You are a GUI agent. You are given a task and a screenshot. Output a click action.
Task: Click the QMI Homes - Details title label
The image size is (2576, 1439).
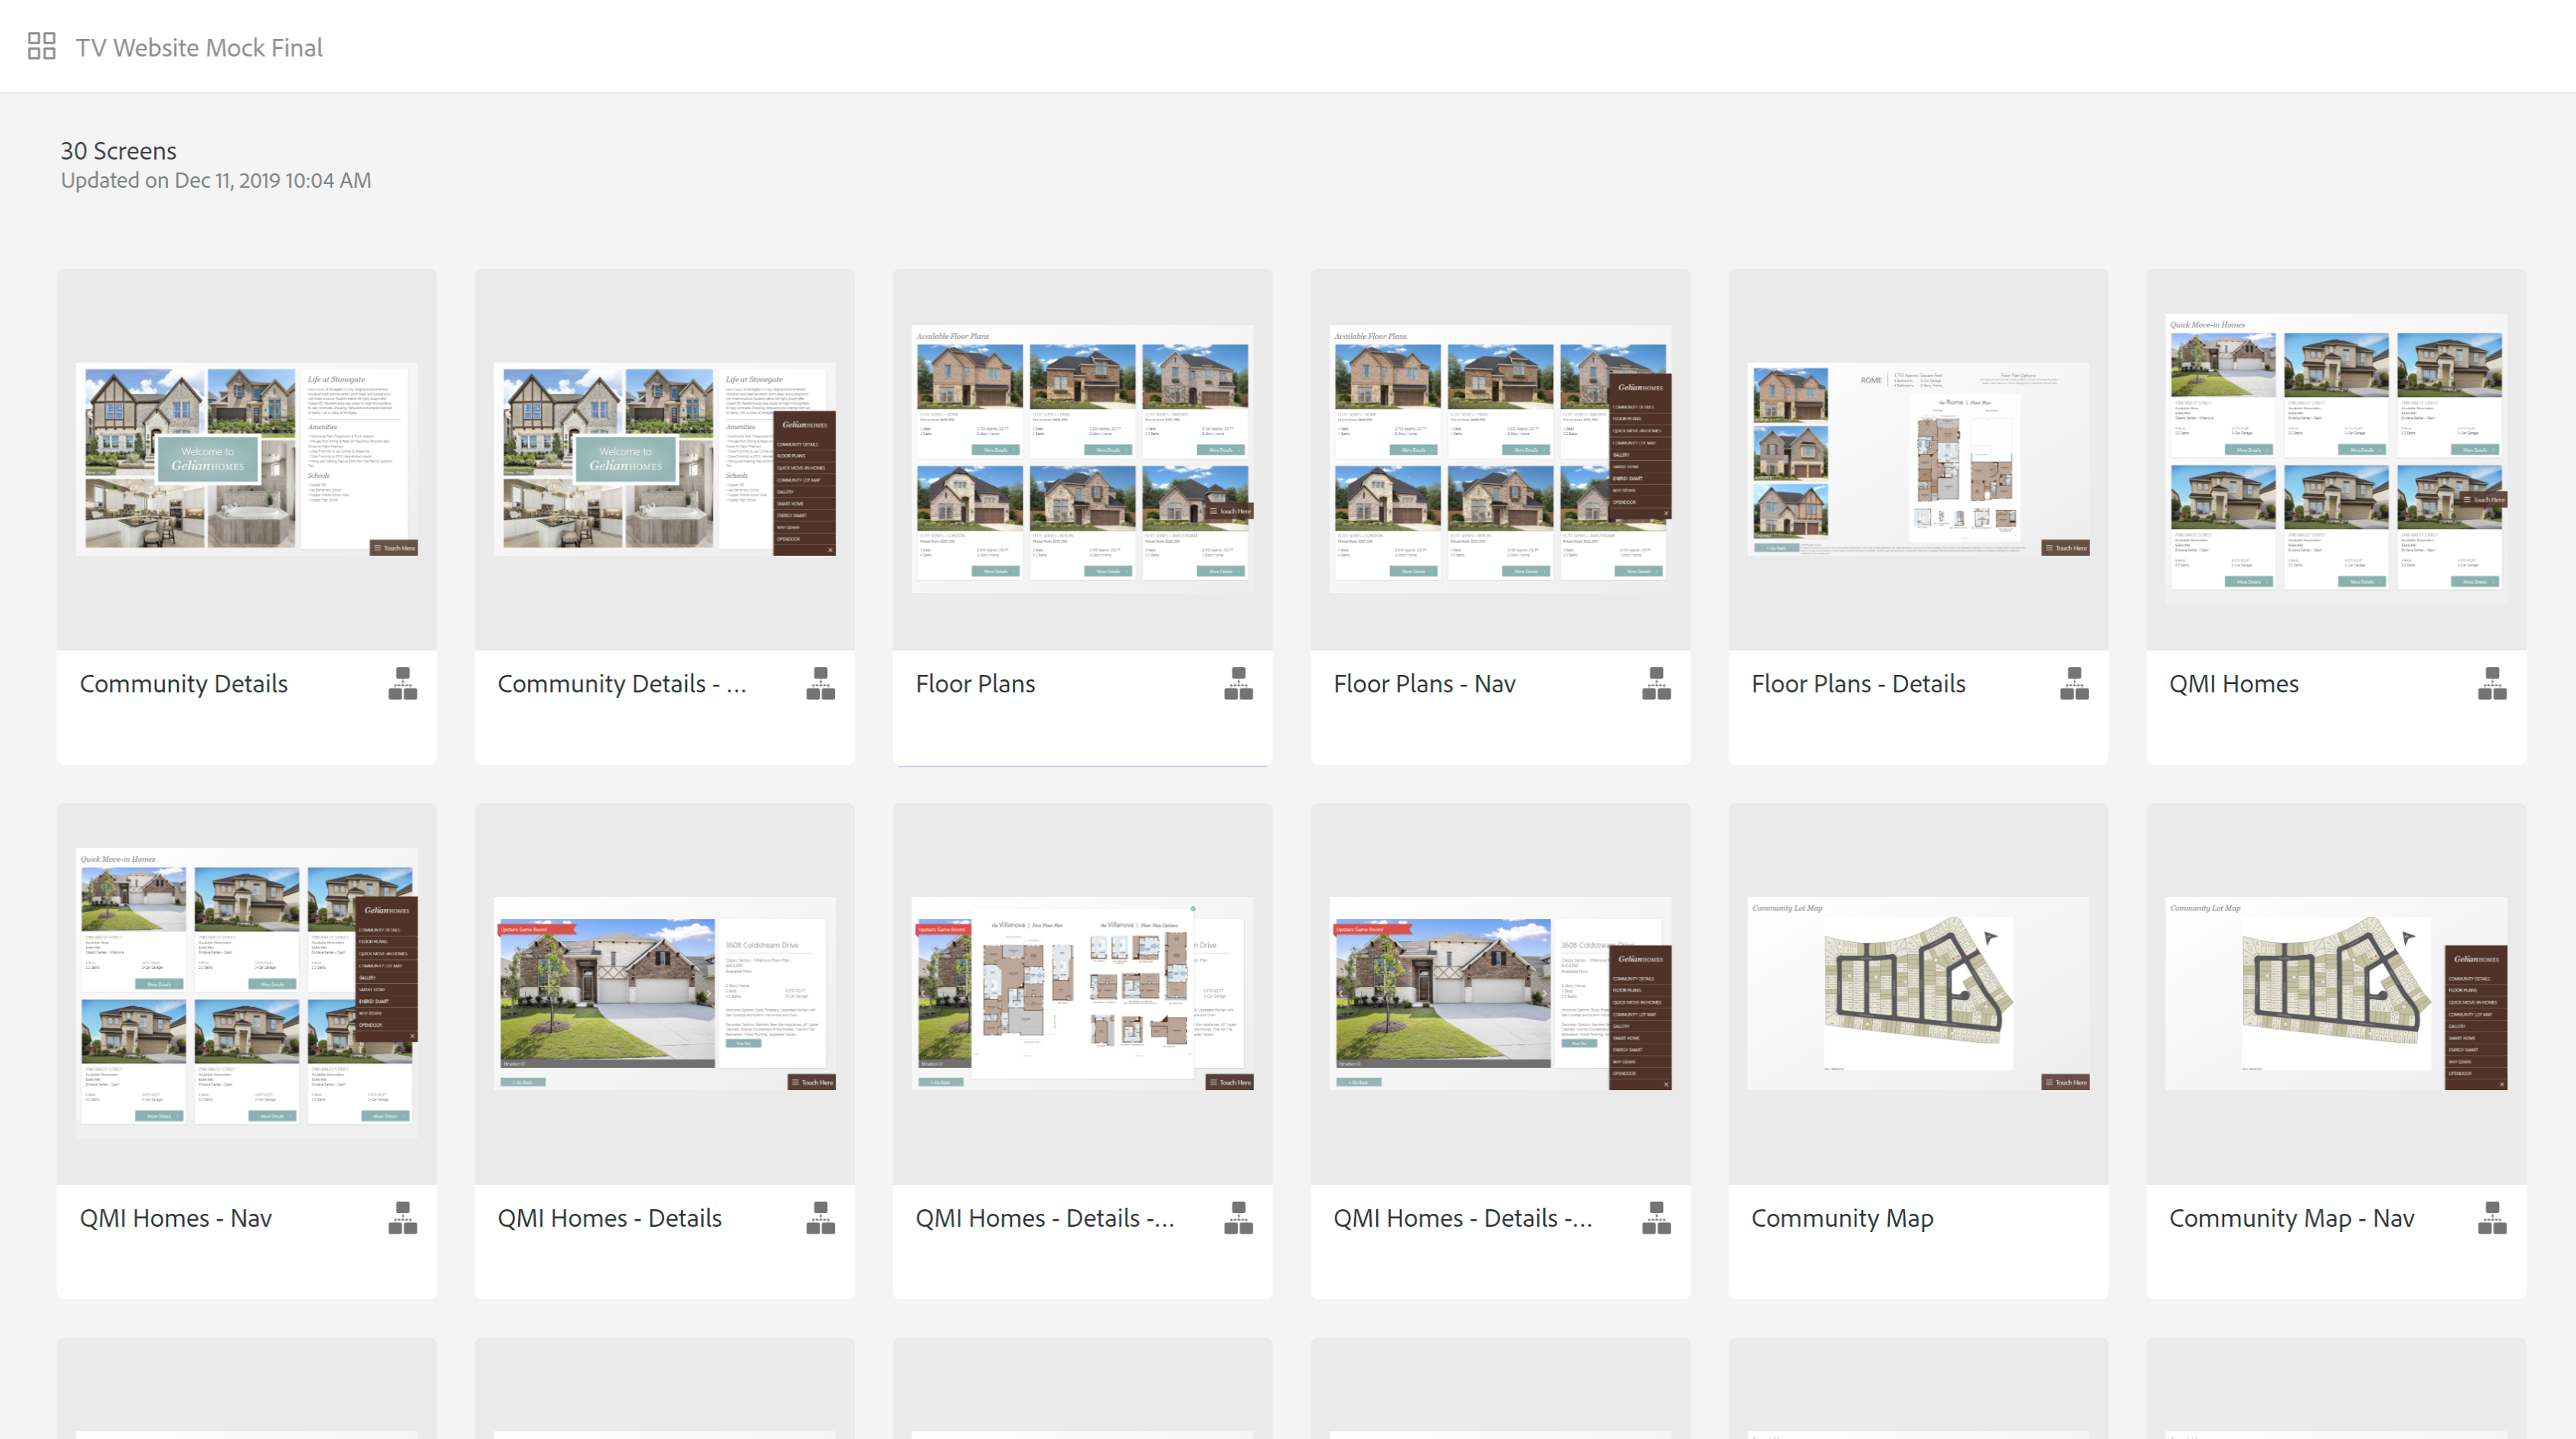[x=609, y=1218]
